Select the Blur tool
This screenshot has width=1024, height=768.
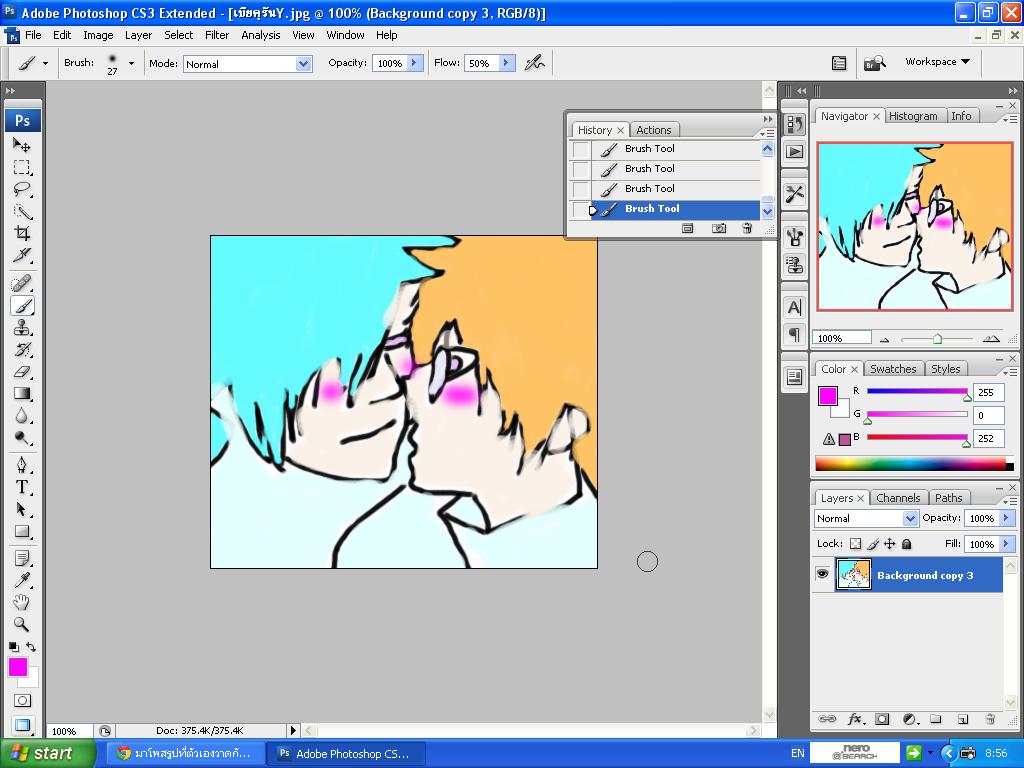pyautogui.click(x=22, y=416)
